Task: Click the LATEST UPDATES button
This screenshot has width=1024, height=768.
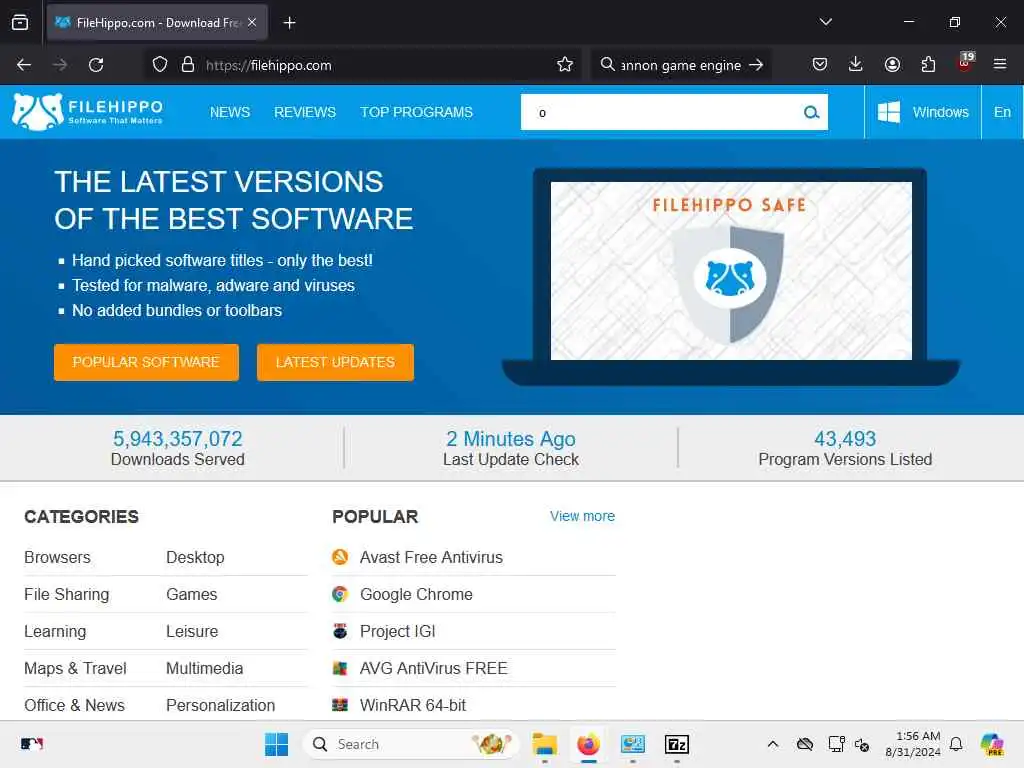Action: (335, 362)
